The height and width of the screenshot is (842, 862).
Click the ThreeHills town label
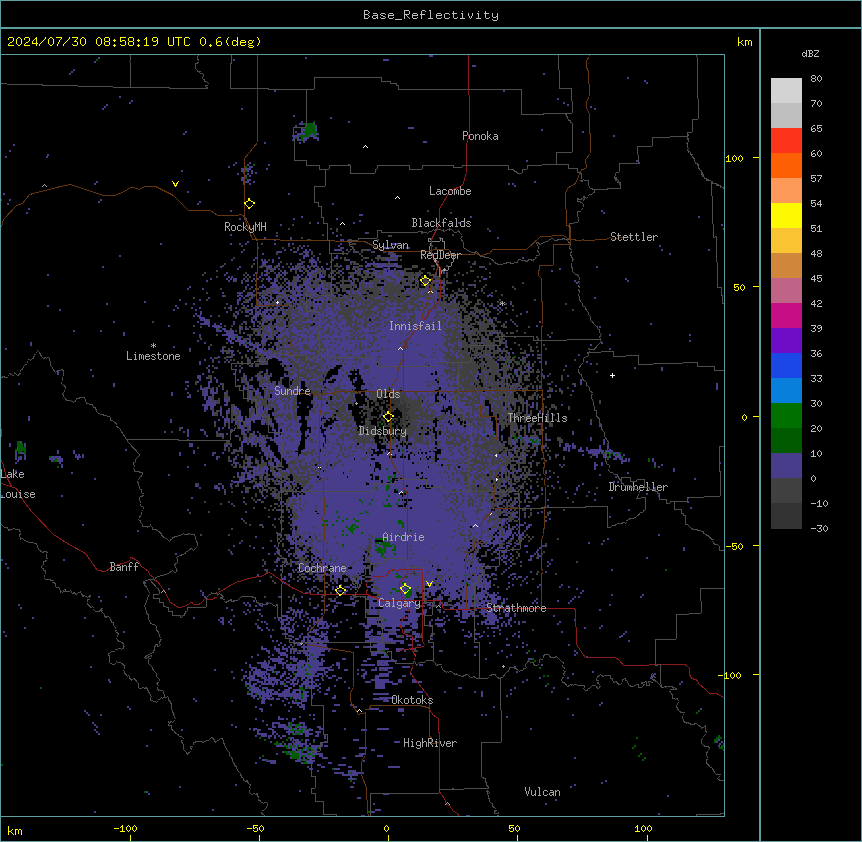click(x=537, y=418)
